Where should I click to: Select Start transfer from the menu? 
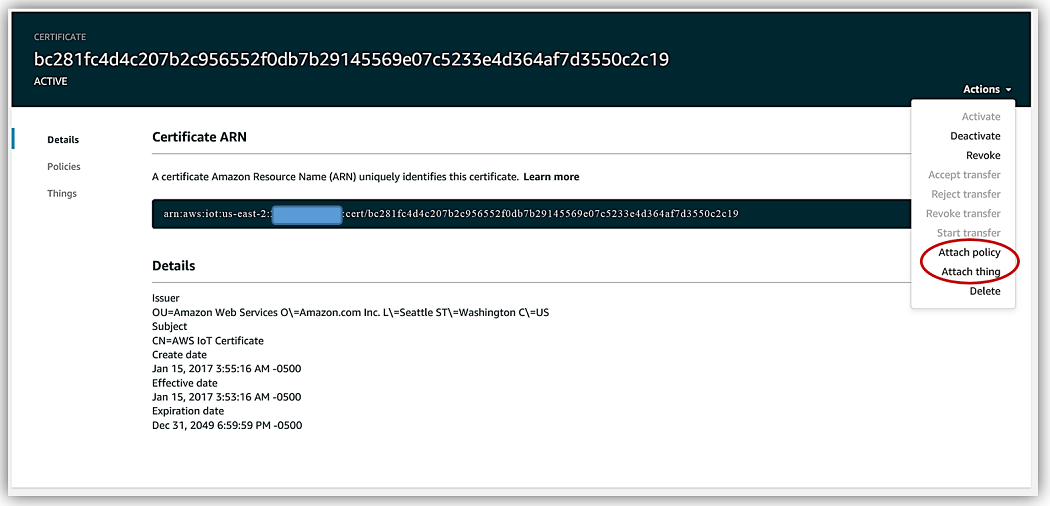967,233
